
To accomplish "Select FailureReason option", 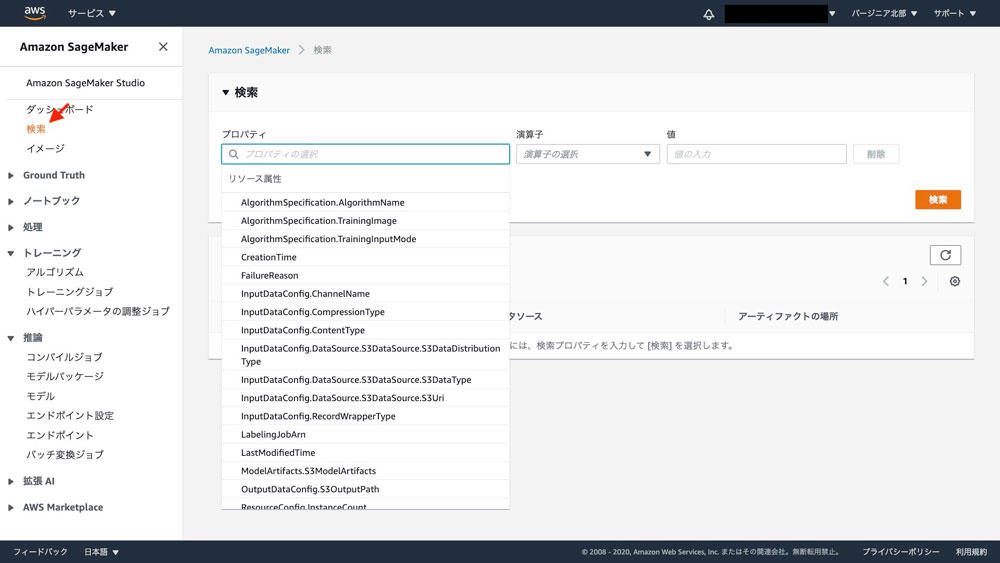I will (x=365, y=275).
